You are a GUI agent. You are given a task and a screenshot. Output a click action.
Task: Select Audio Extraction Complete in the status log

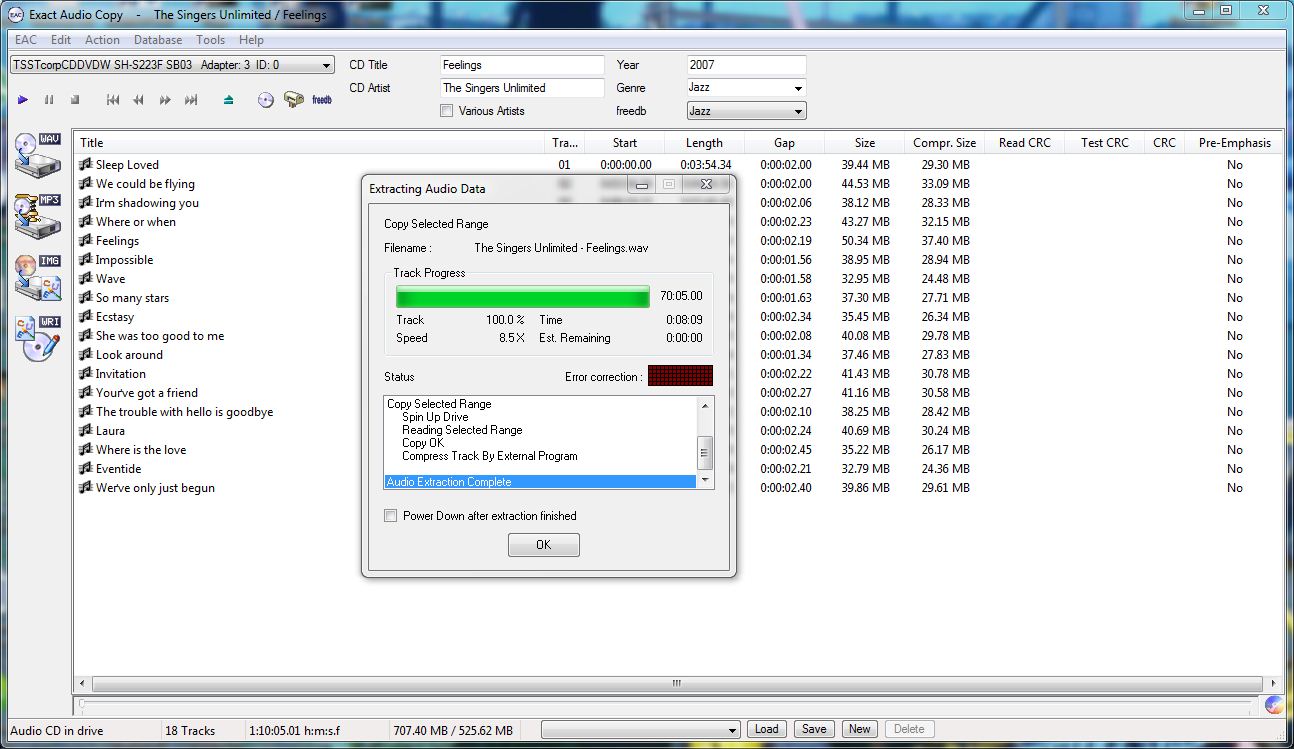coord(540,482)
